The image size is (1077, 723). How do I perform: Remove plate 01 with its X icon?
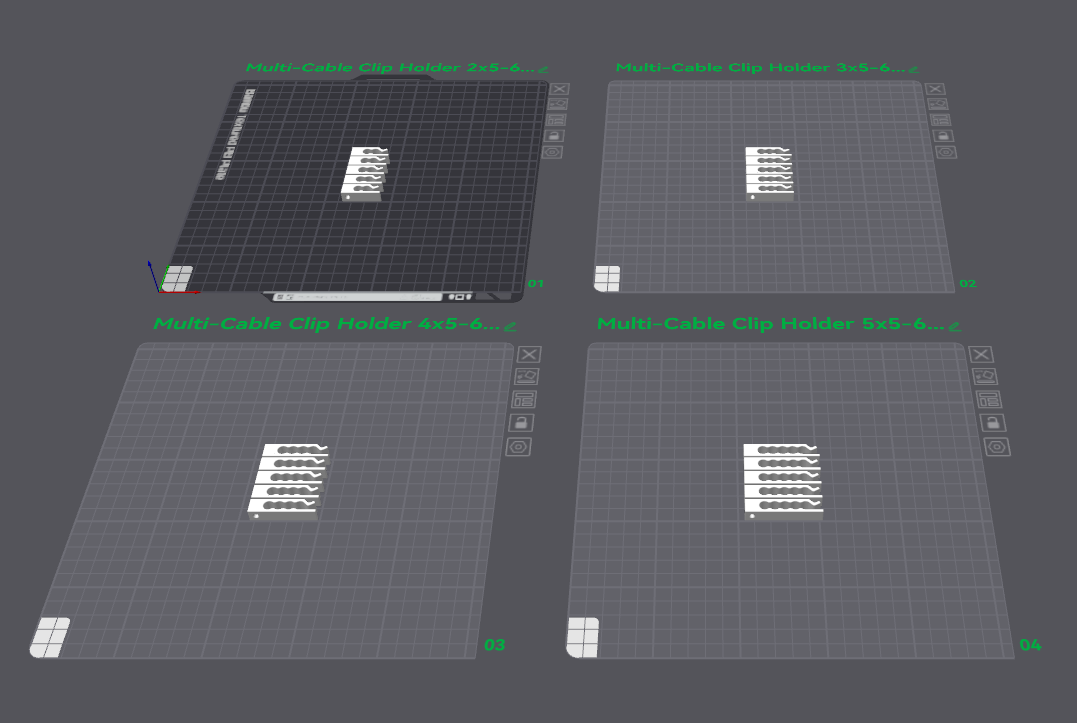pyautogui.click(x=560, y=89)
